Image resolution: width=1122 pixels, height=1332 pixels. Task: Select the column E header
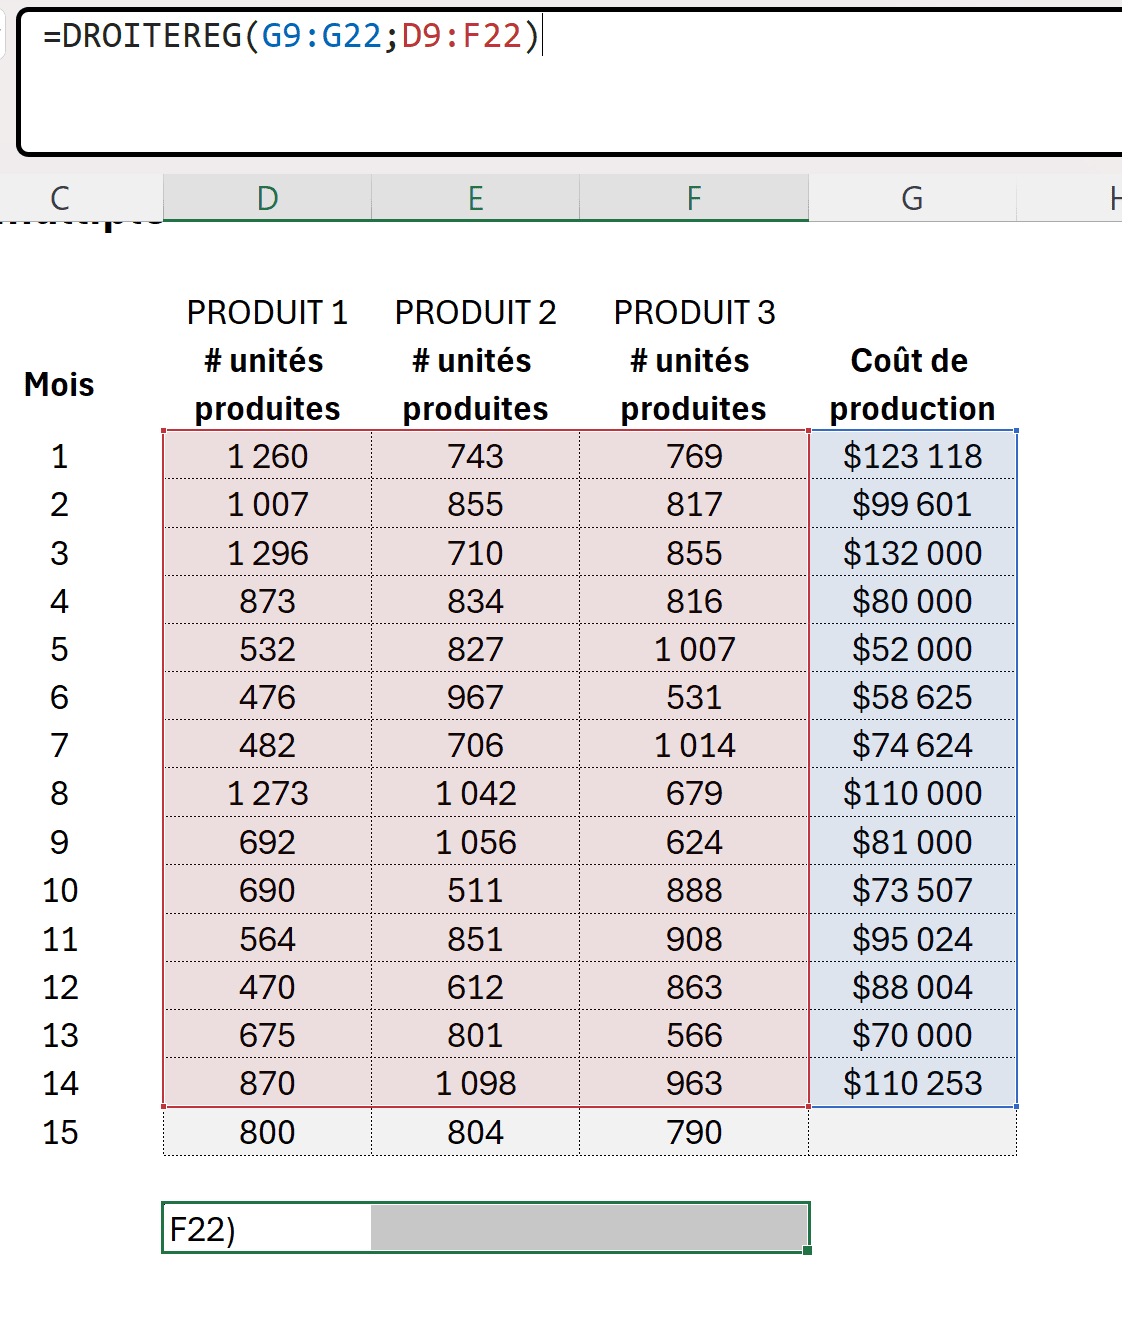(475, 198)
